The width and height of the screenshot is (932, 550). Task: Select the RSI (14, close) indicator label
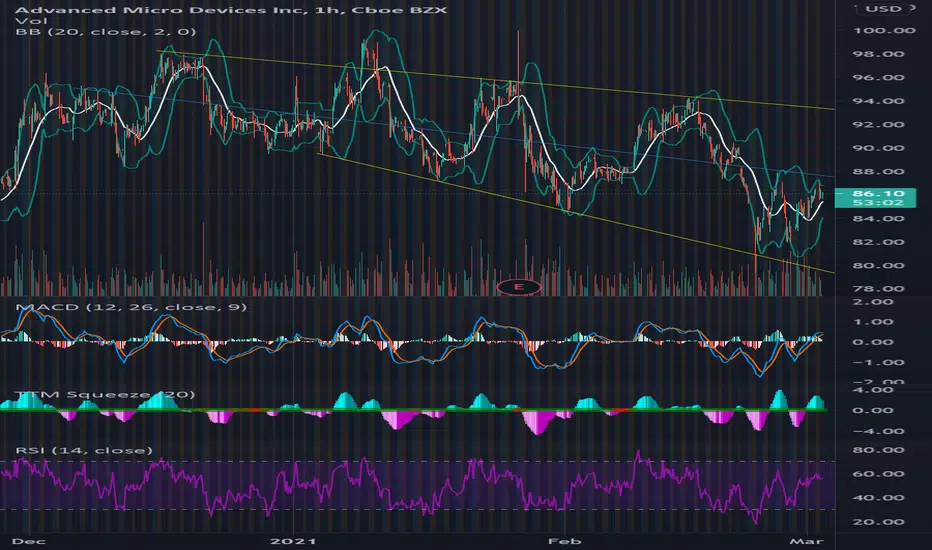point(84,450)
